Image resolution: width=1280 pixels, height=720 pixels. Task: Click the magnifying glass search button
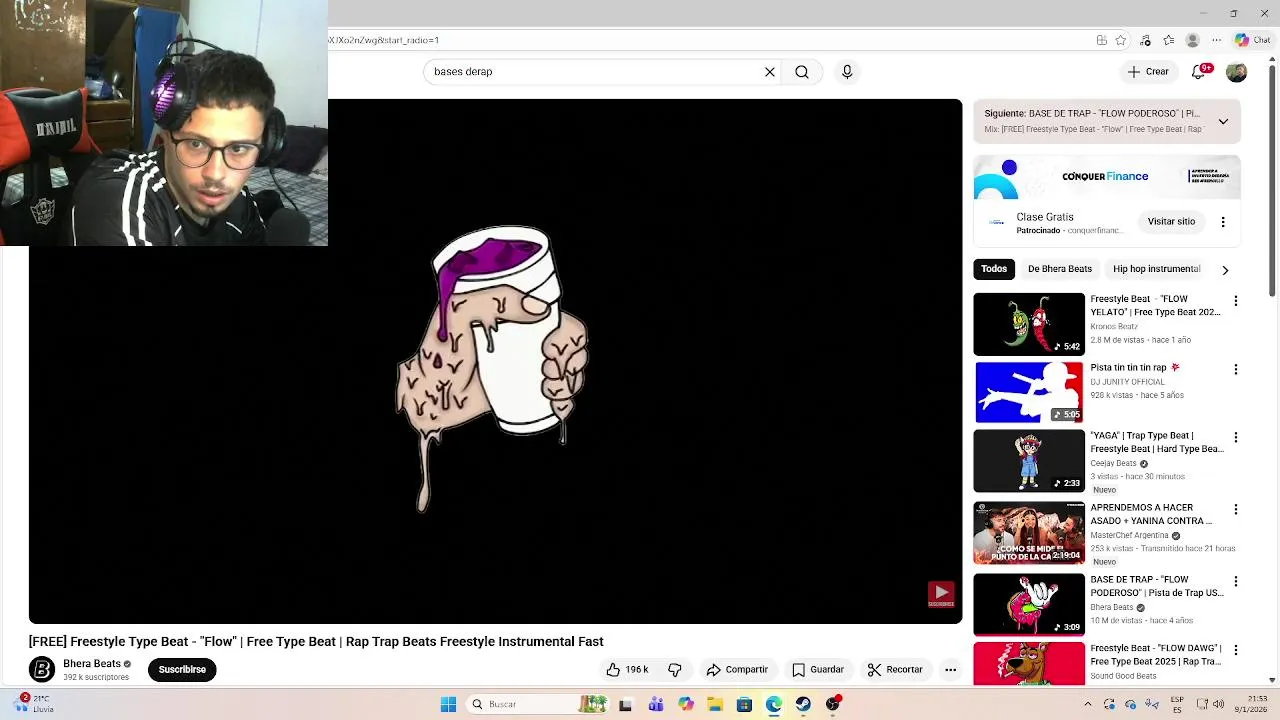802,72
